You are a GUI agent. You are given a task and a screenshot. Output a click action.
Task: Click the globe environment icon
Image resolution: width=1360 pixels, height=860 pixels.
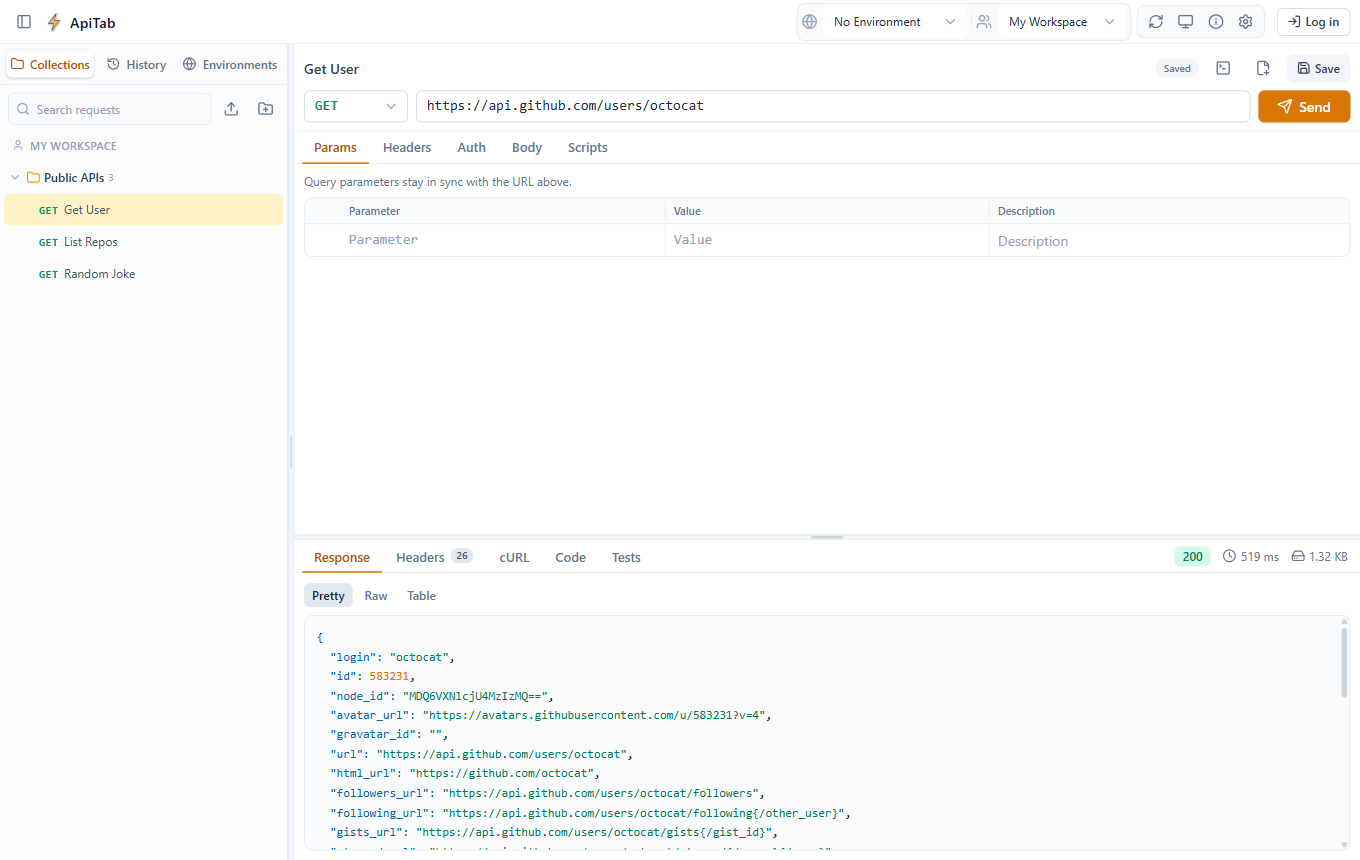click(810, 22)
